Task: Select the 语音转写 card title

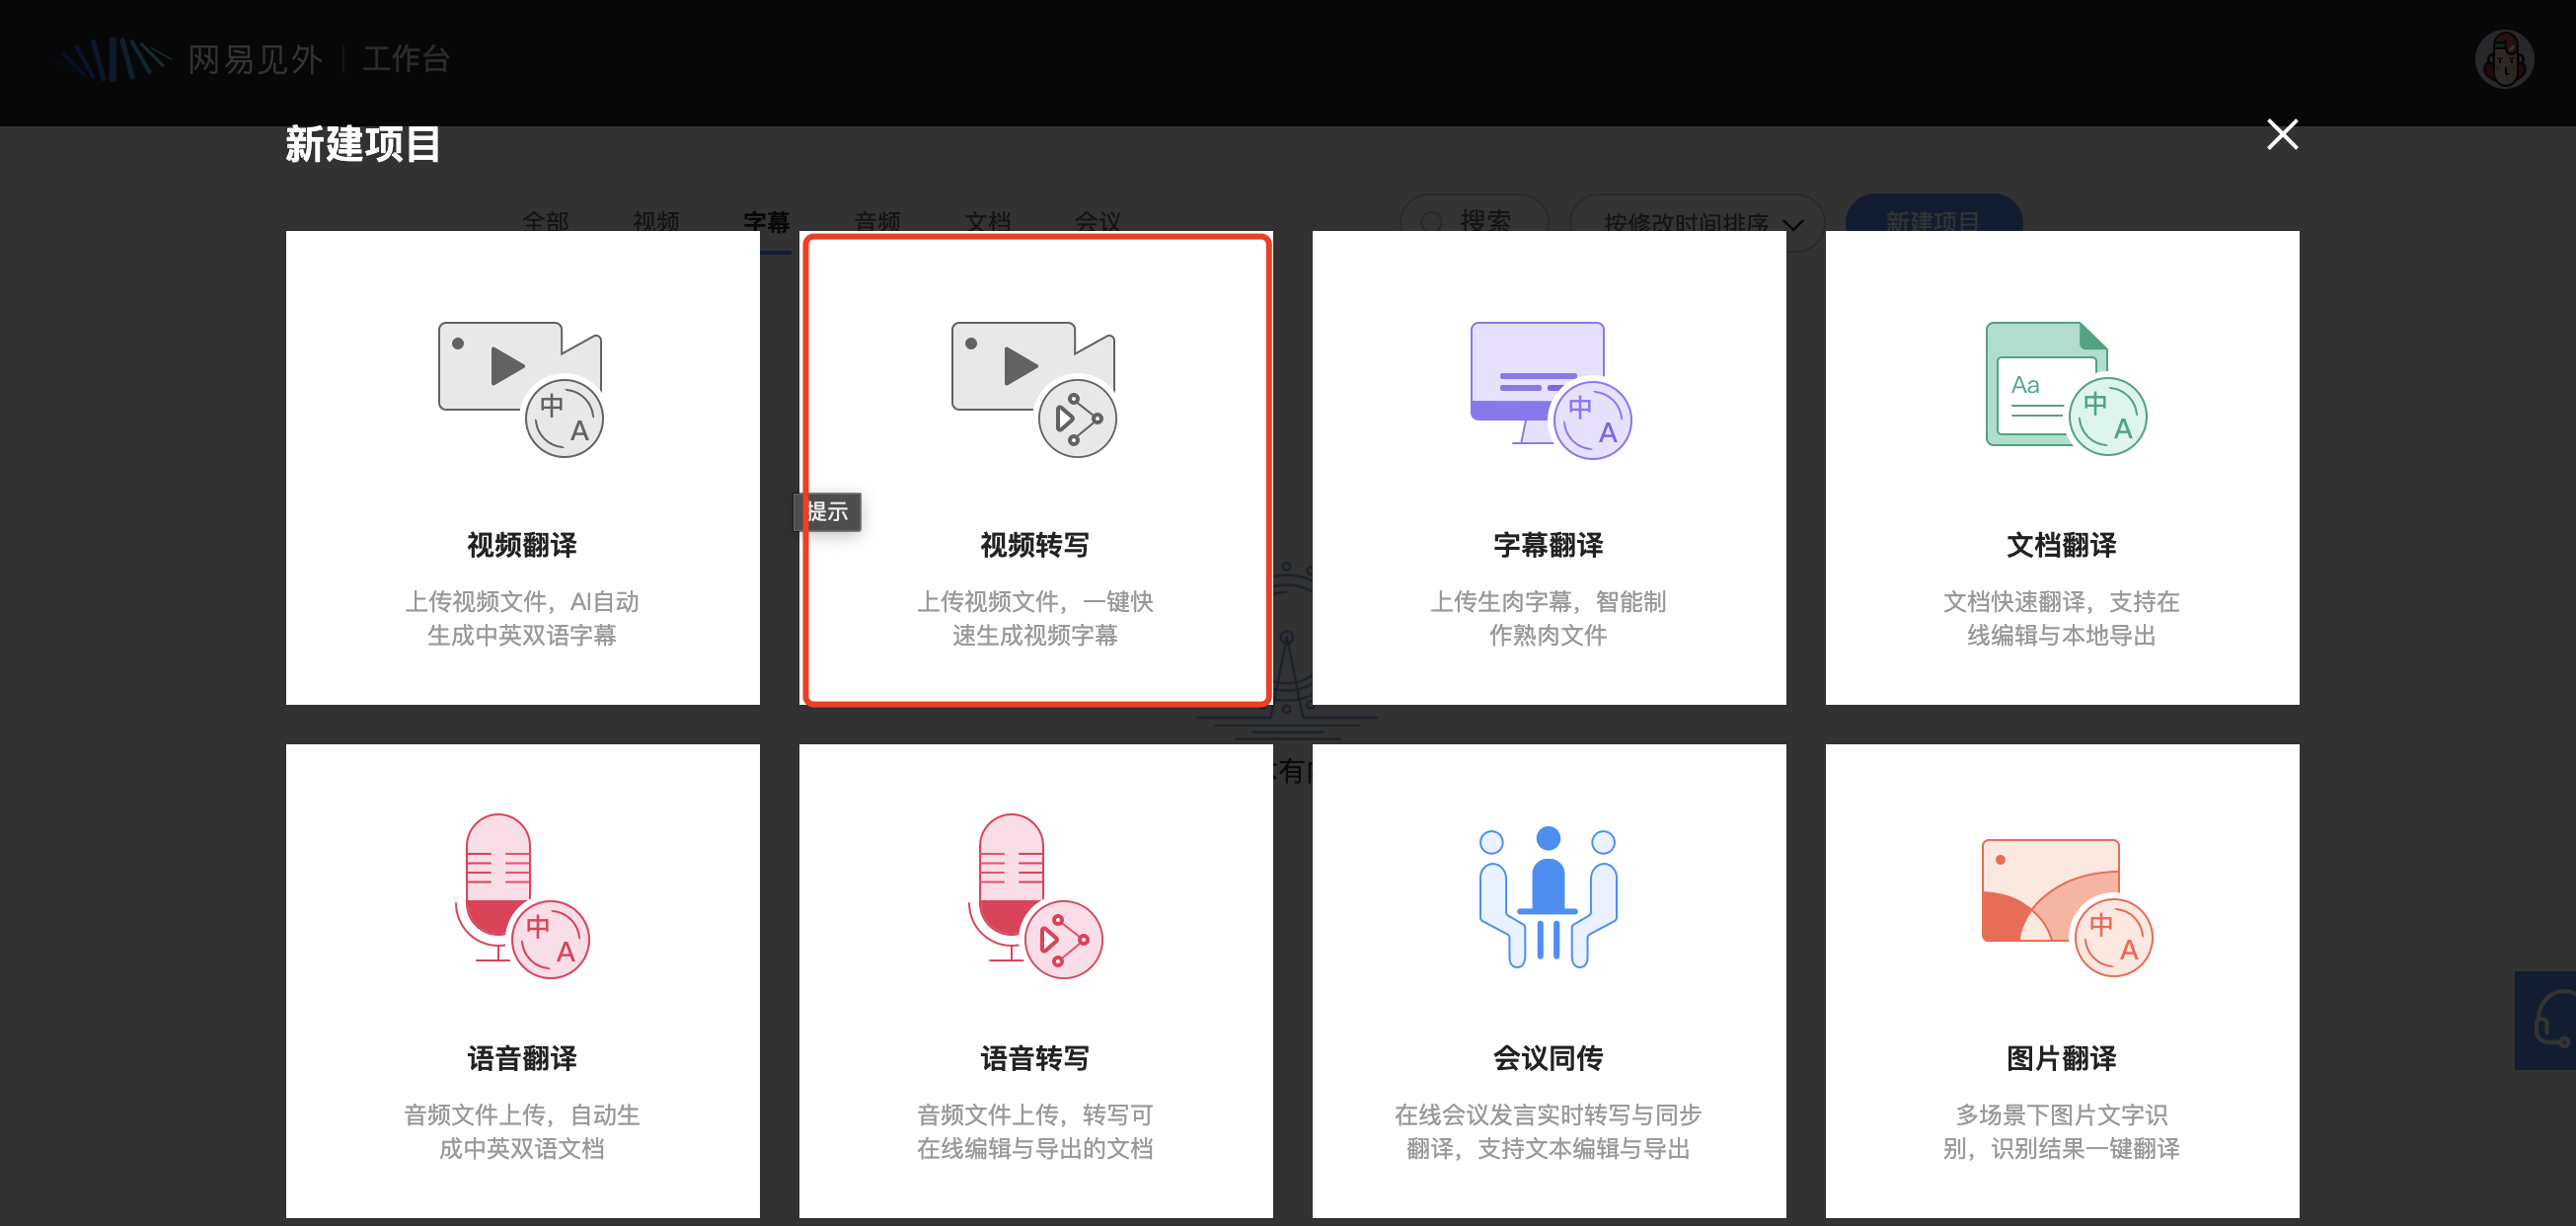Action: pyautogui.click(x=1035, y=1058)
